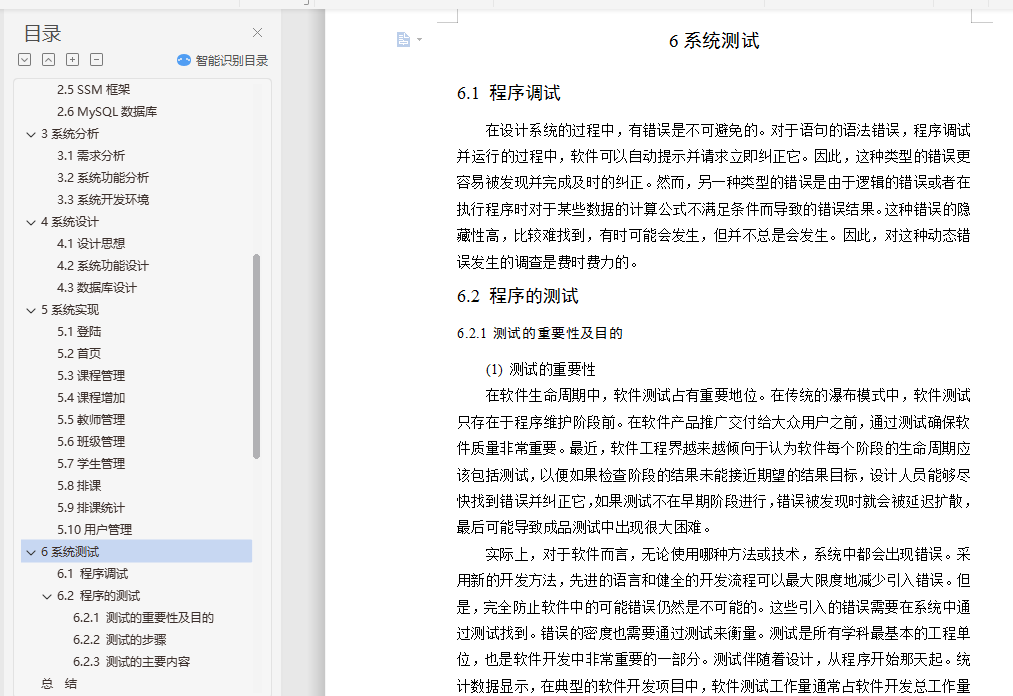
Task: Navigate to 5.7 学生管理
Action: click(x=90, y=463)
